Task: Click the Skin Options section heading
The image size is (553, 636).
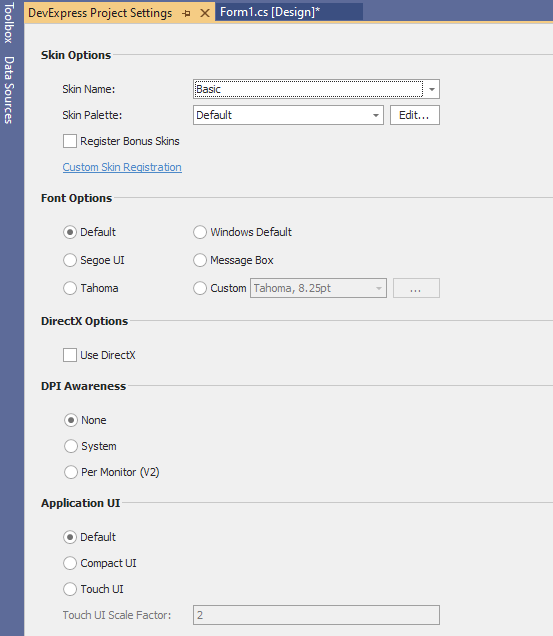Action: click(x=76, y=55)
